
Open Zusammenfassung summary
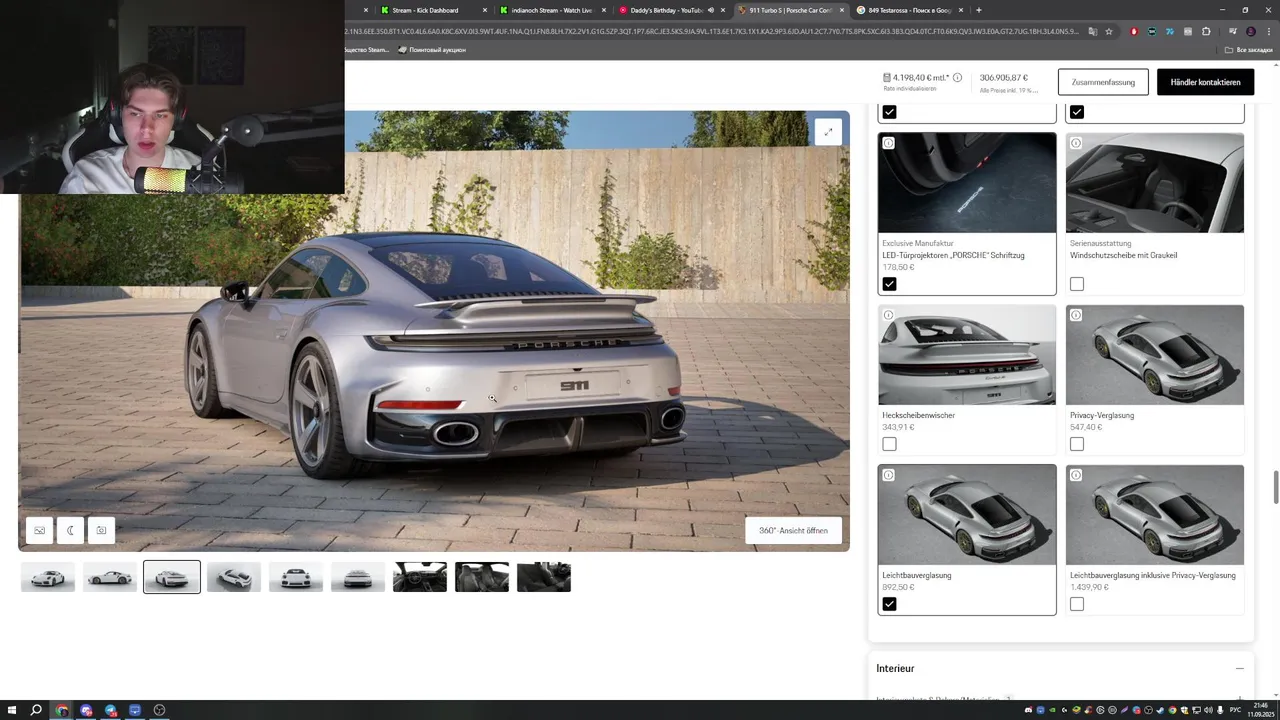[x=1103, y=82]
